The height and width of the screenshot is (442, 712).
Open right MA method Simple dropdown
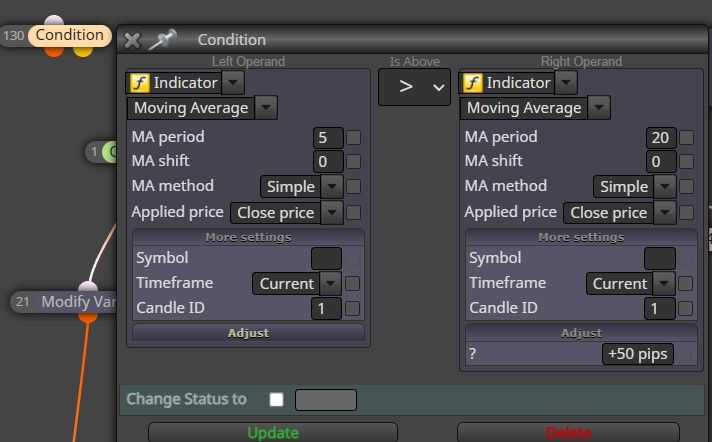pos(634,187)
